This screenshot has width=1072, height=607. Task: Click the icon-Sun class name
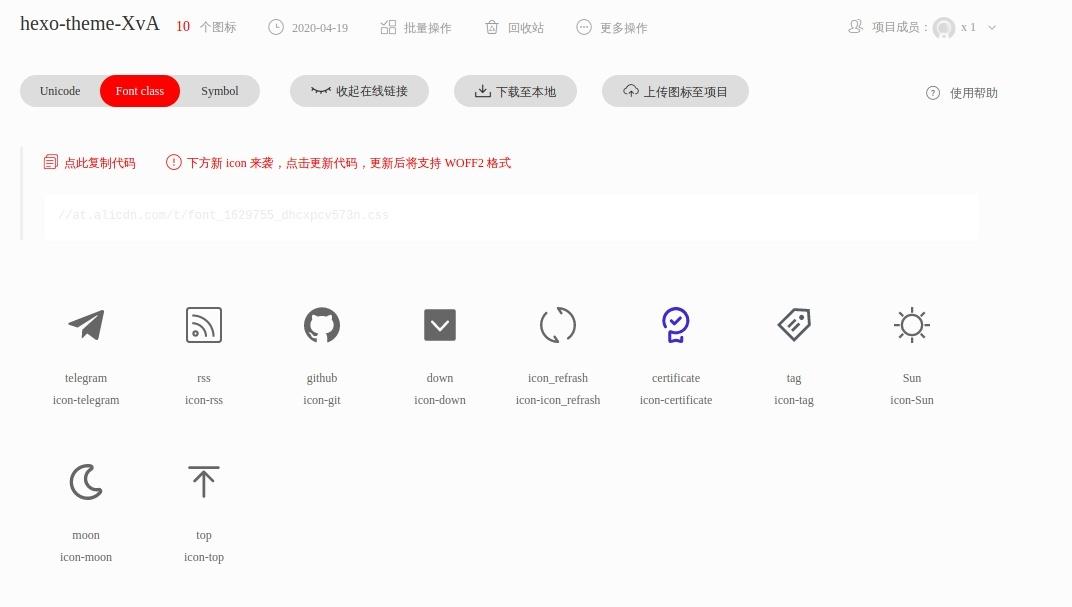(x=912, y=400)
